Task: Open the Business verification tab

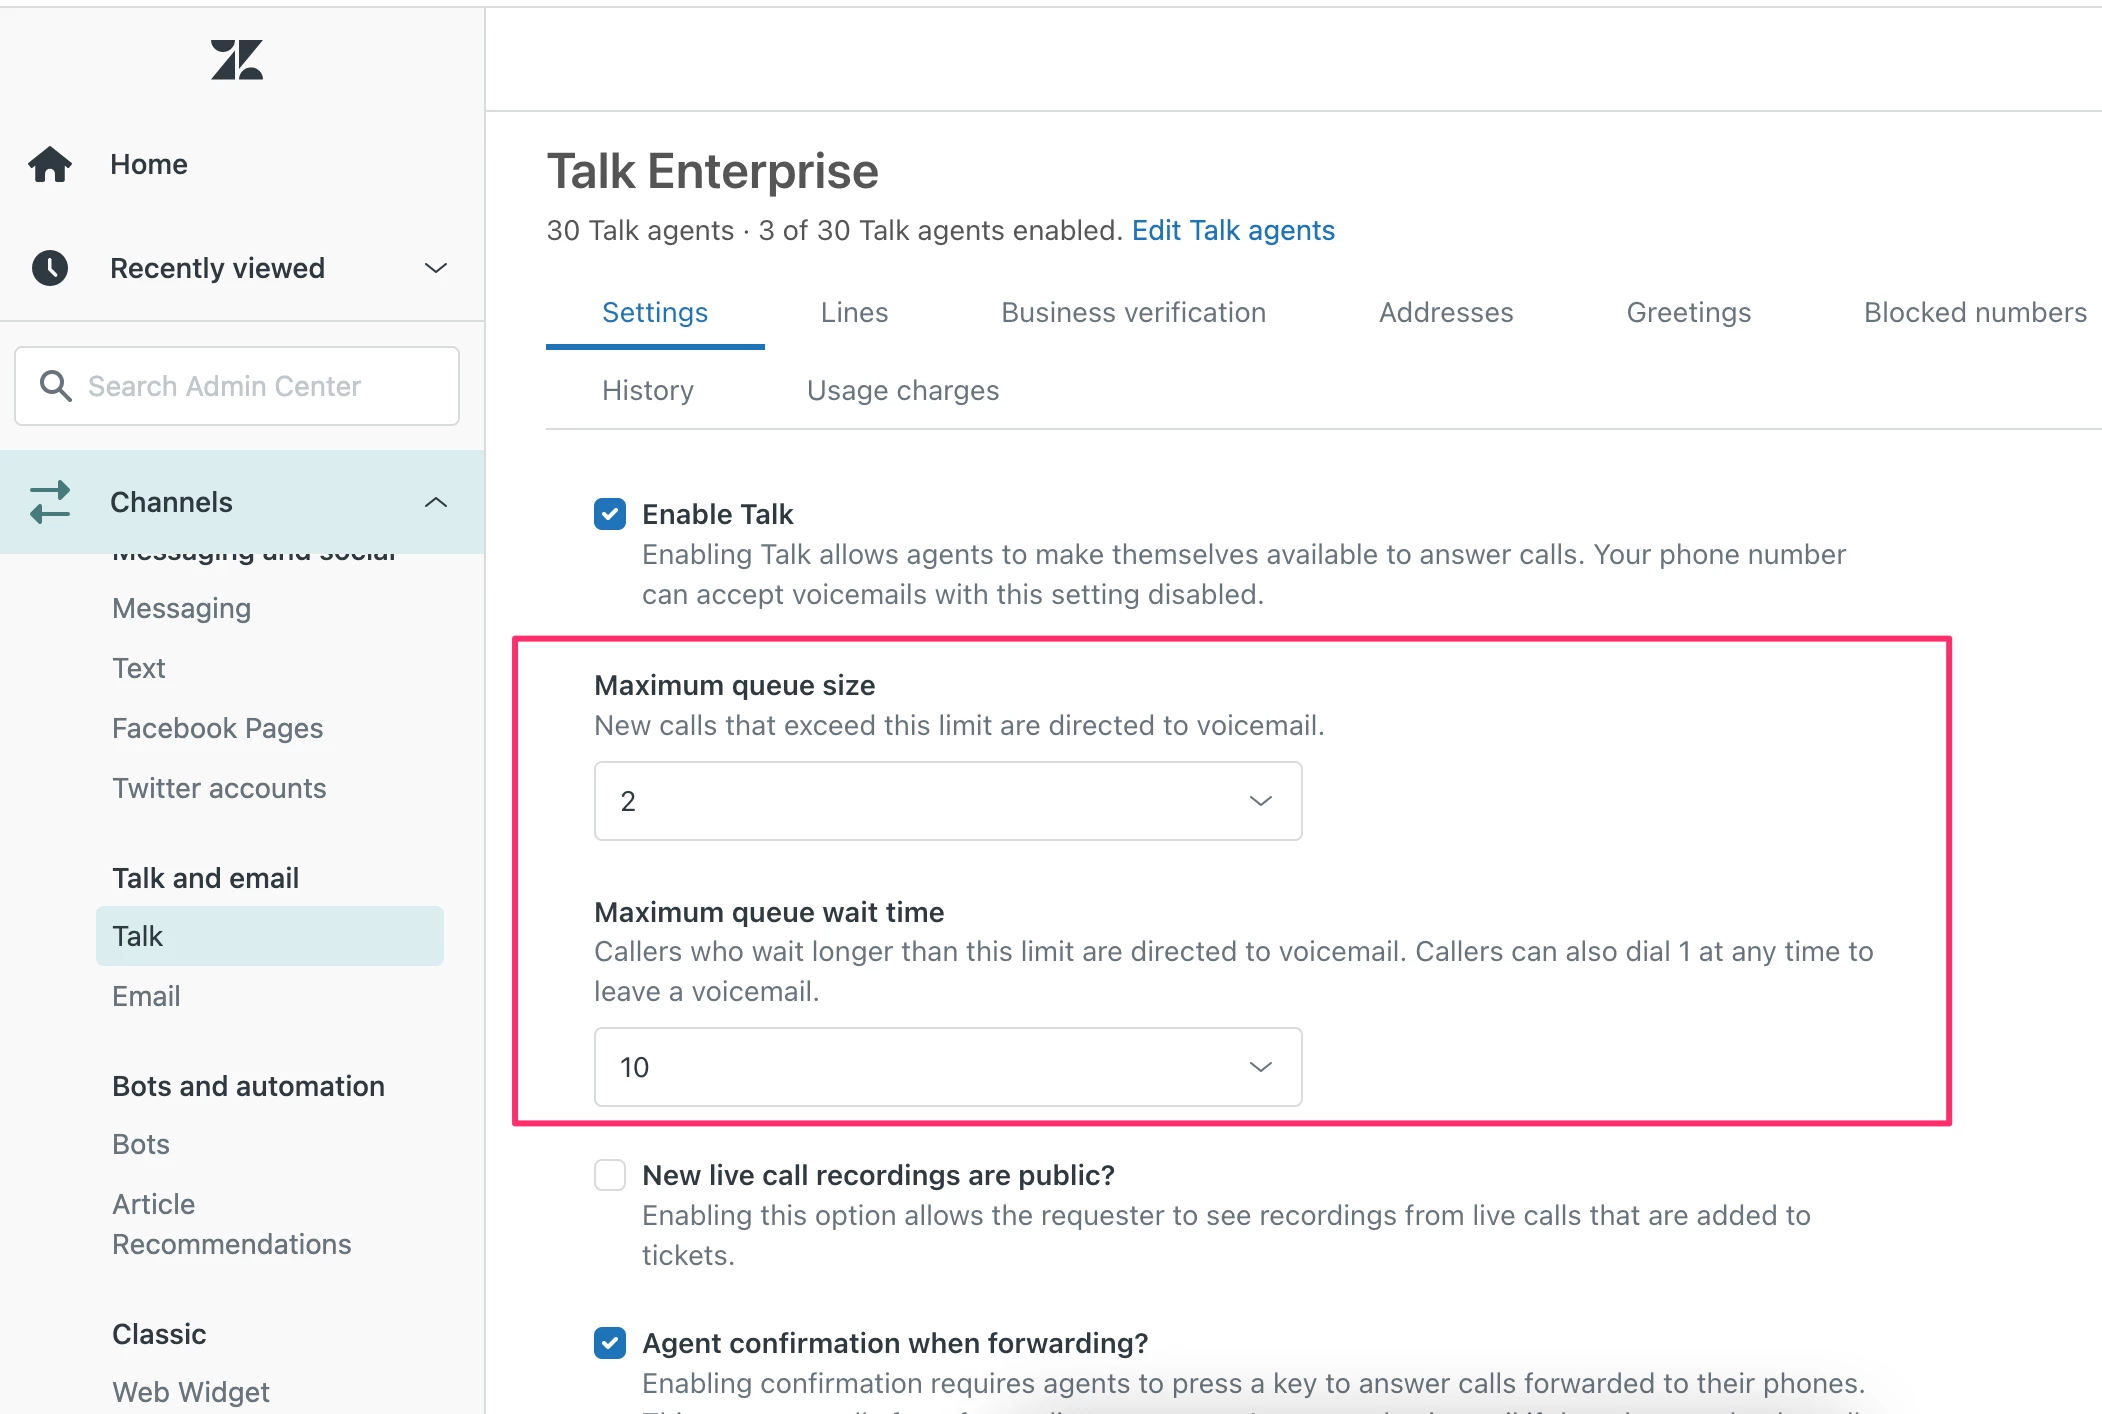Action: pos(1133,313)
